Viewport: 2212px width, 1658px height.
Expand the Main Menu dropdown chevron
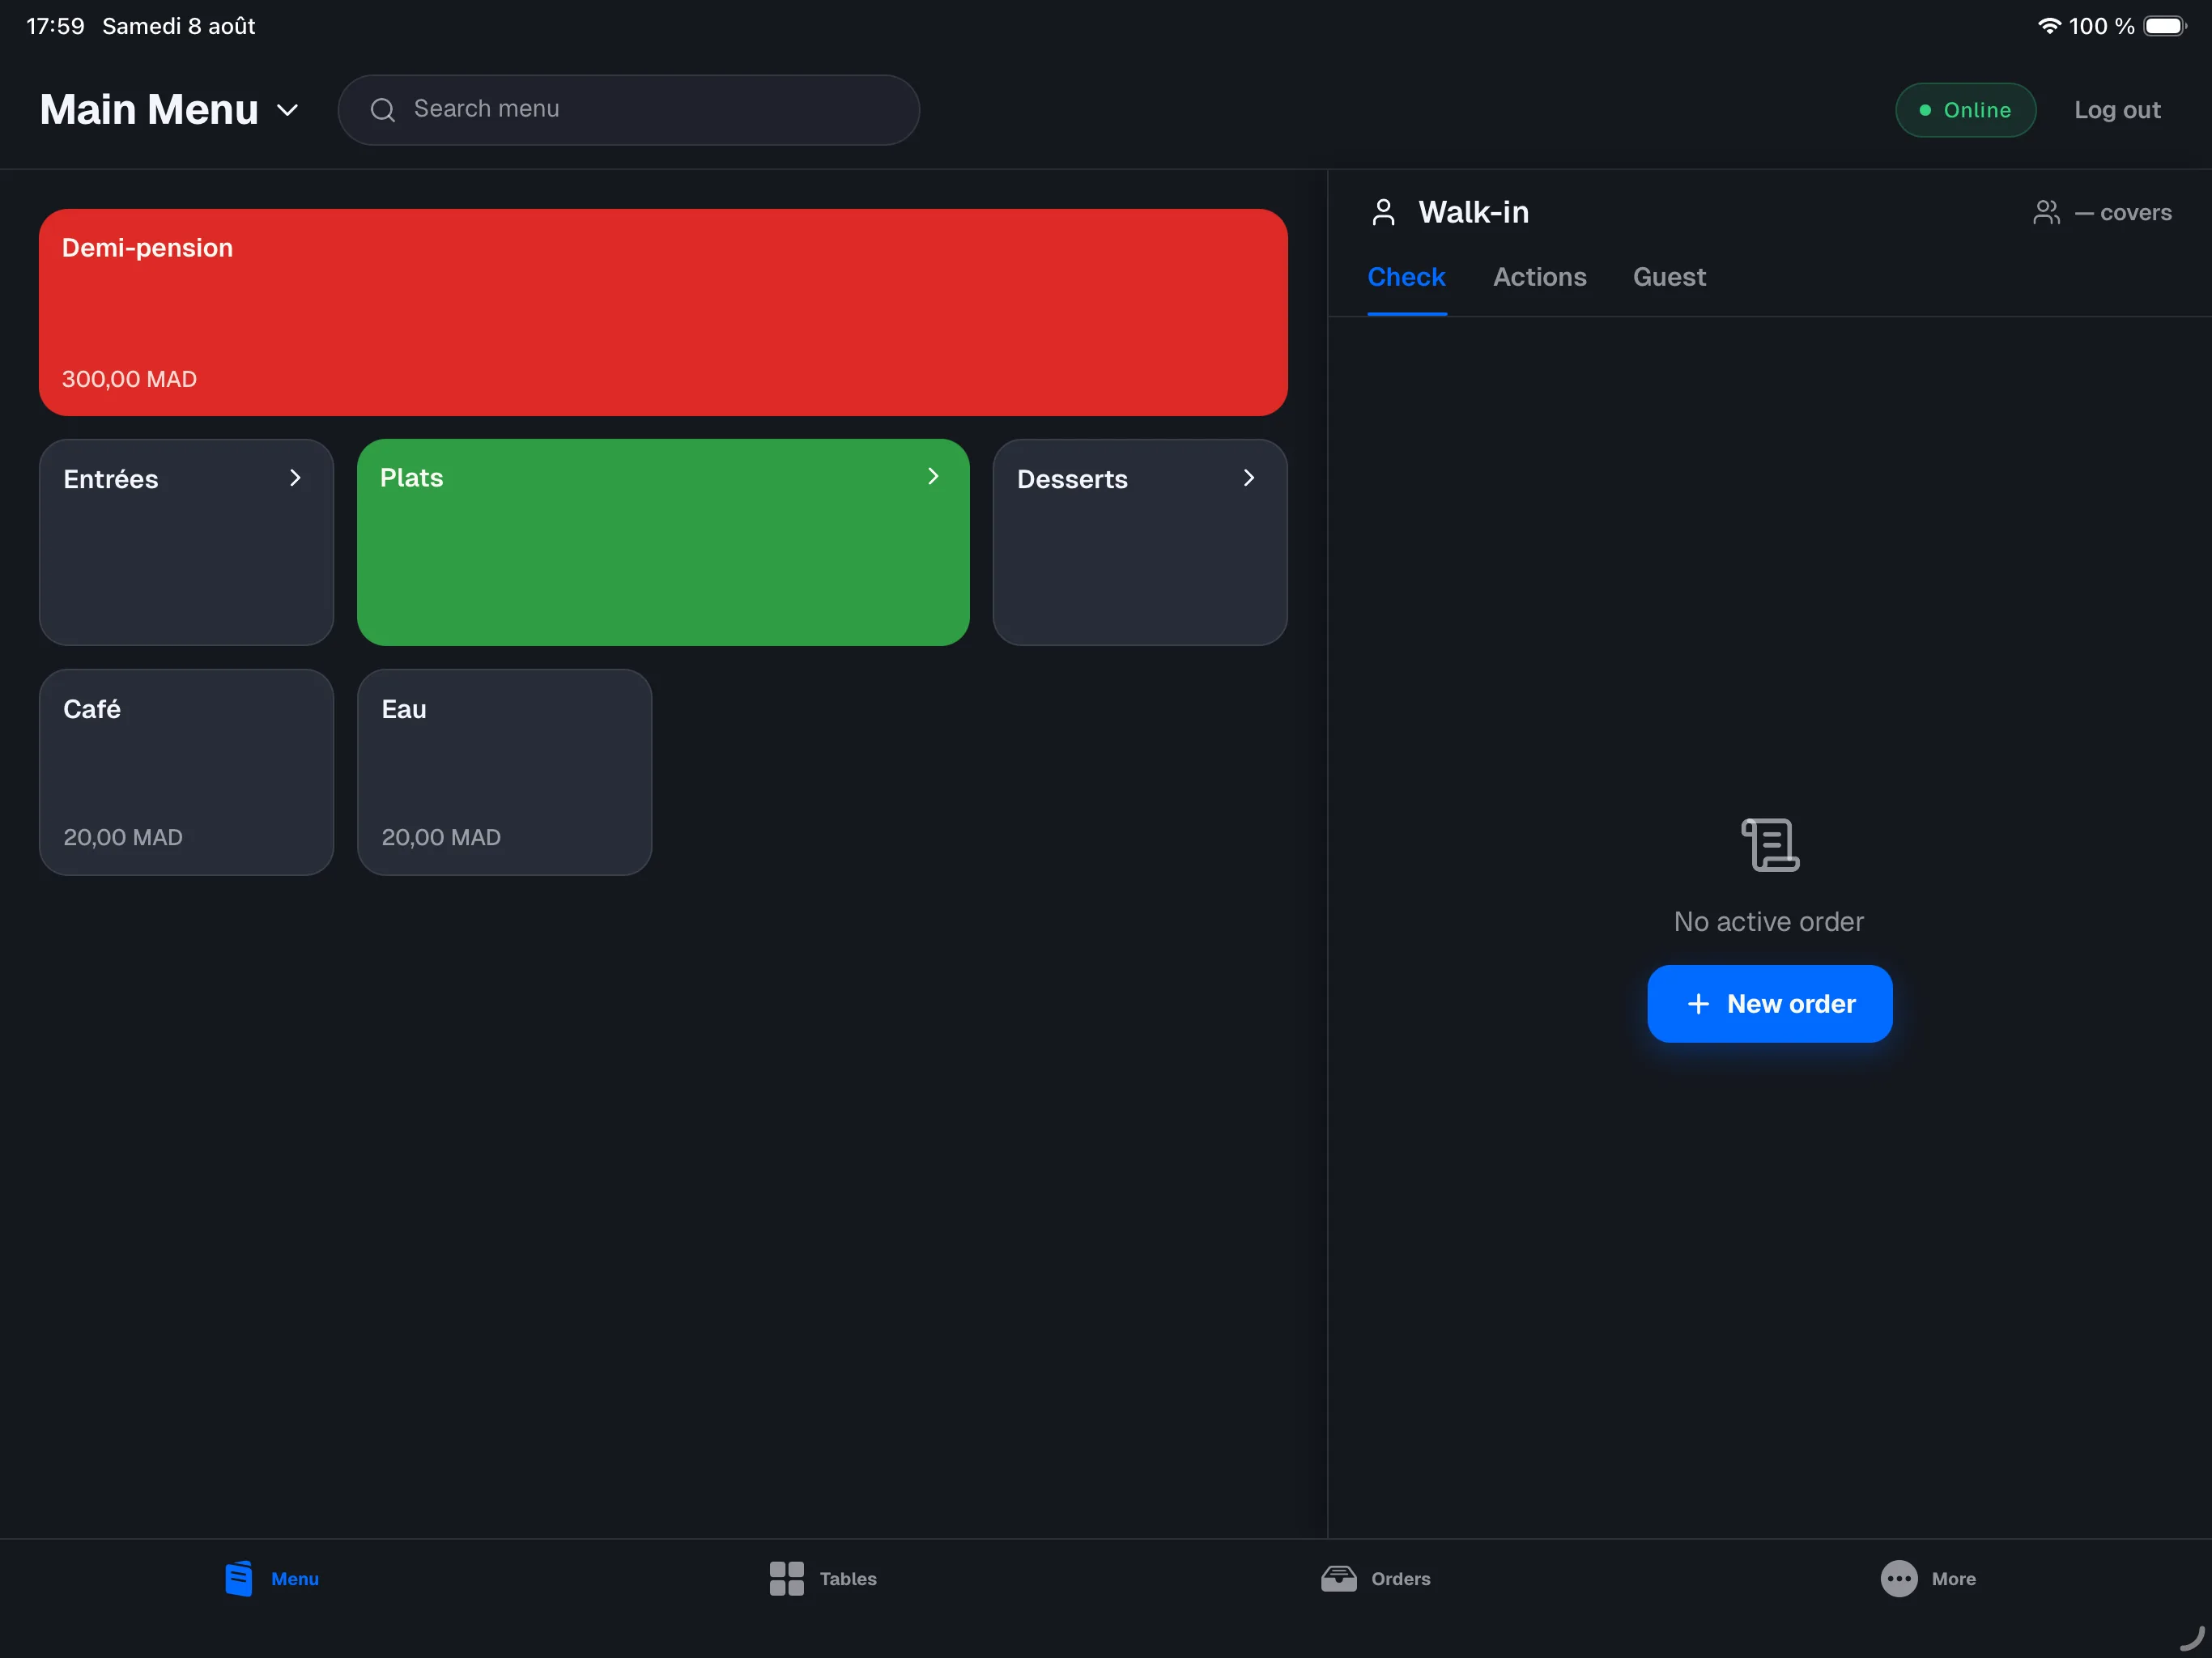[287, 110]
